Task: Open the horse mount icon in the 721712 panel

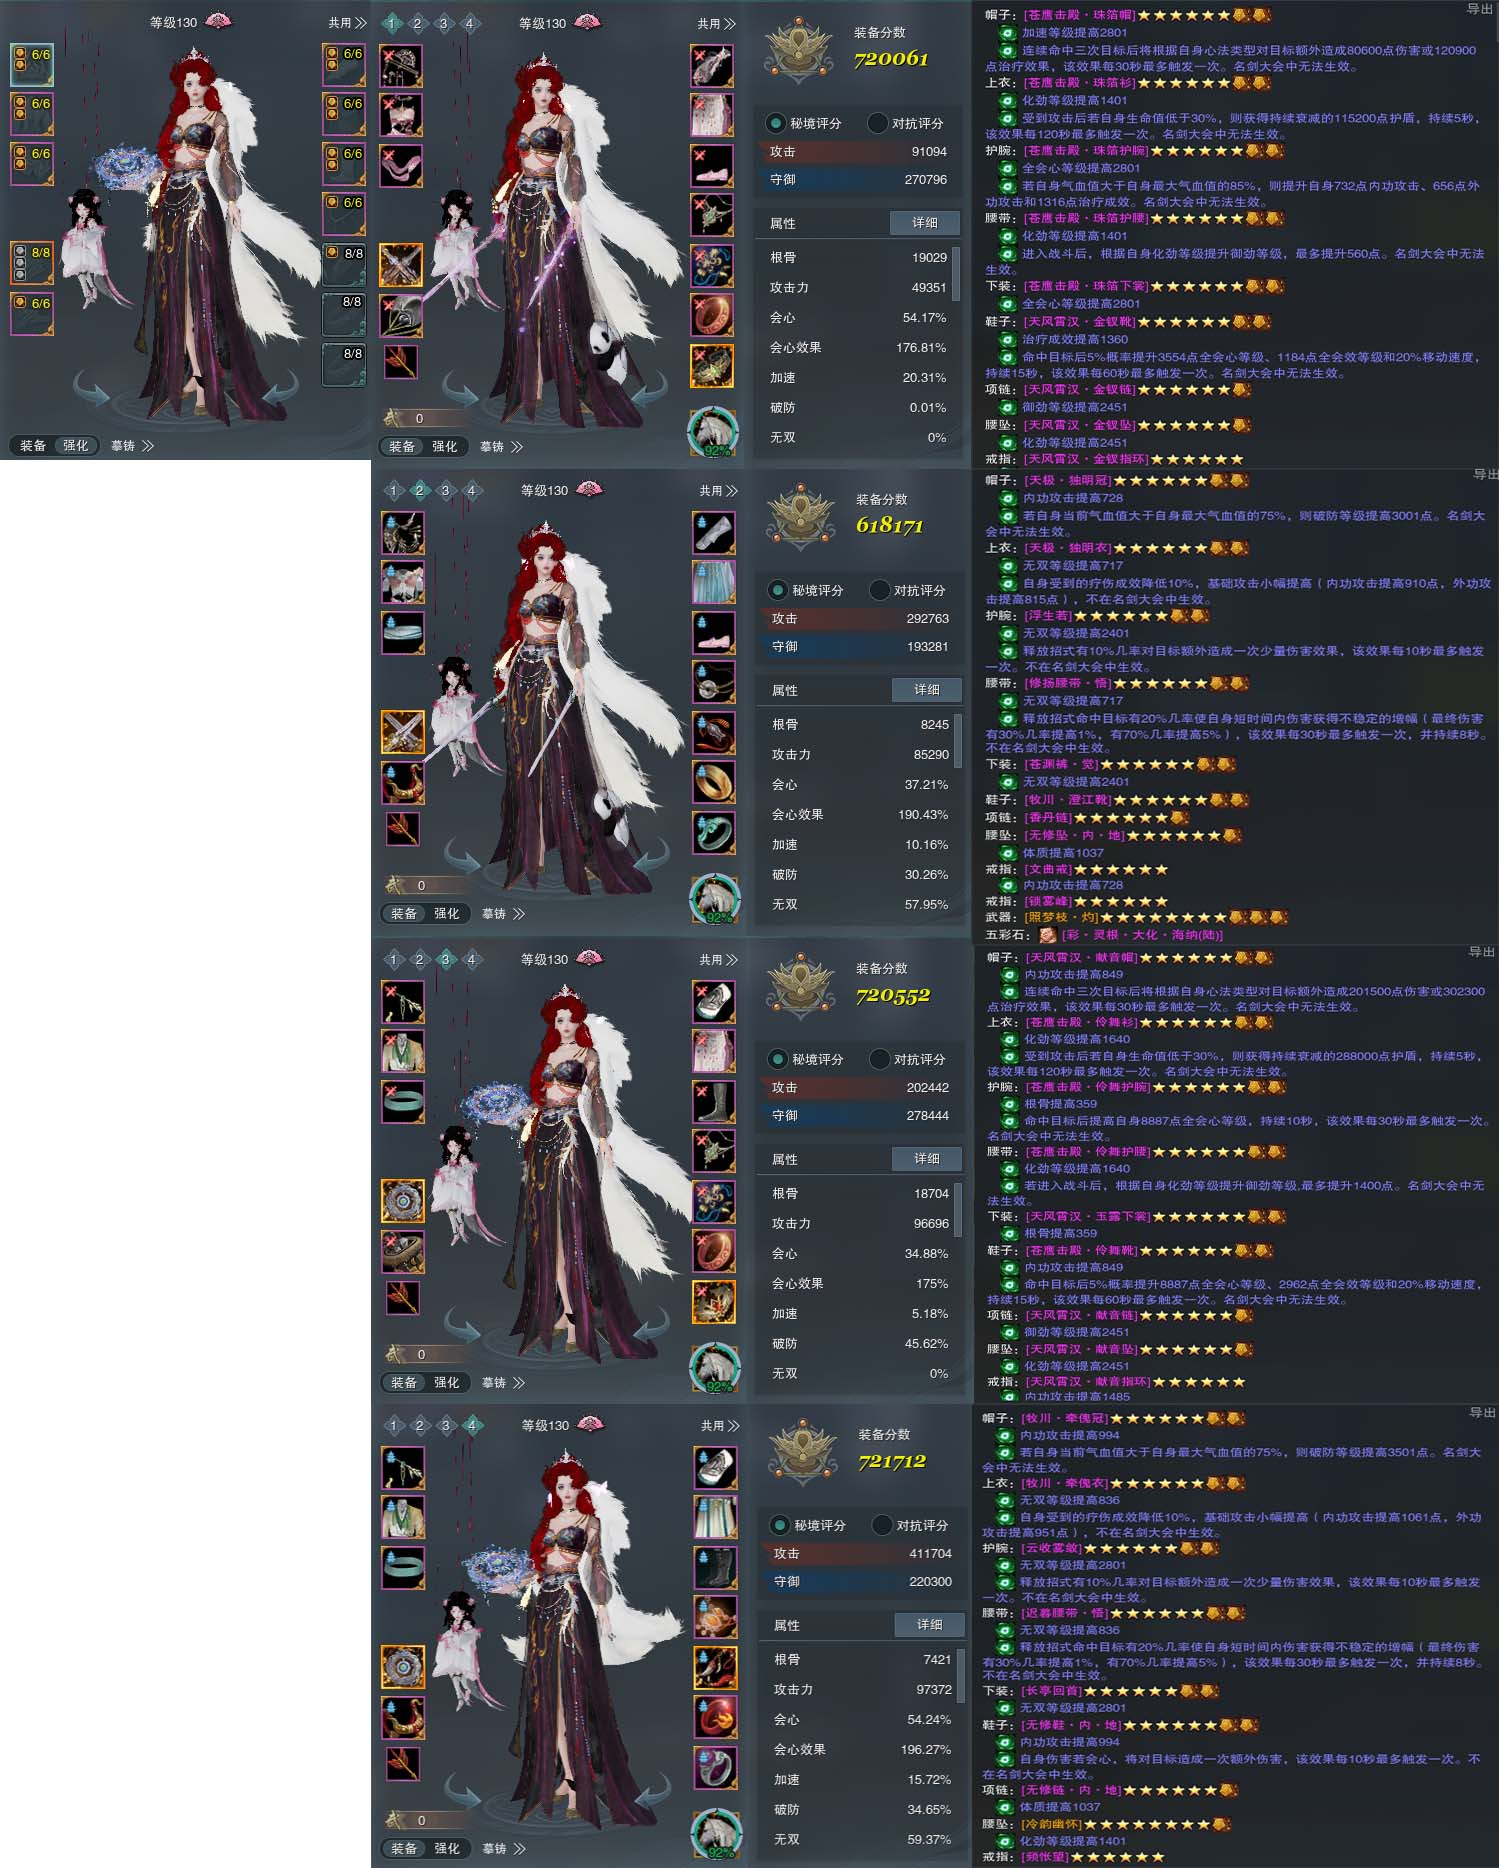Action: click(x=716, y=1834)
